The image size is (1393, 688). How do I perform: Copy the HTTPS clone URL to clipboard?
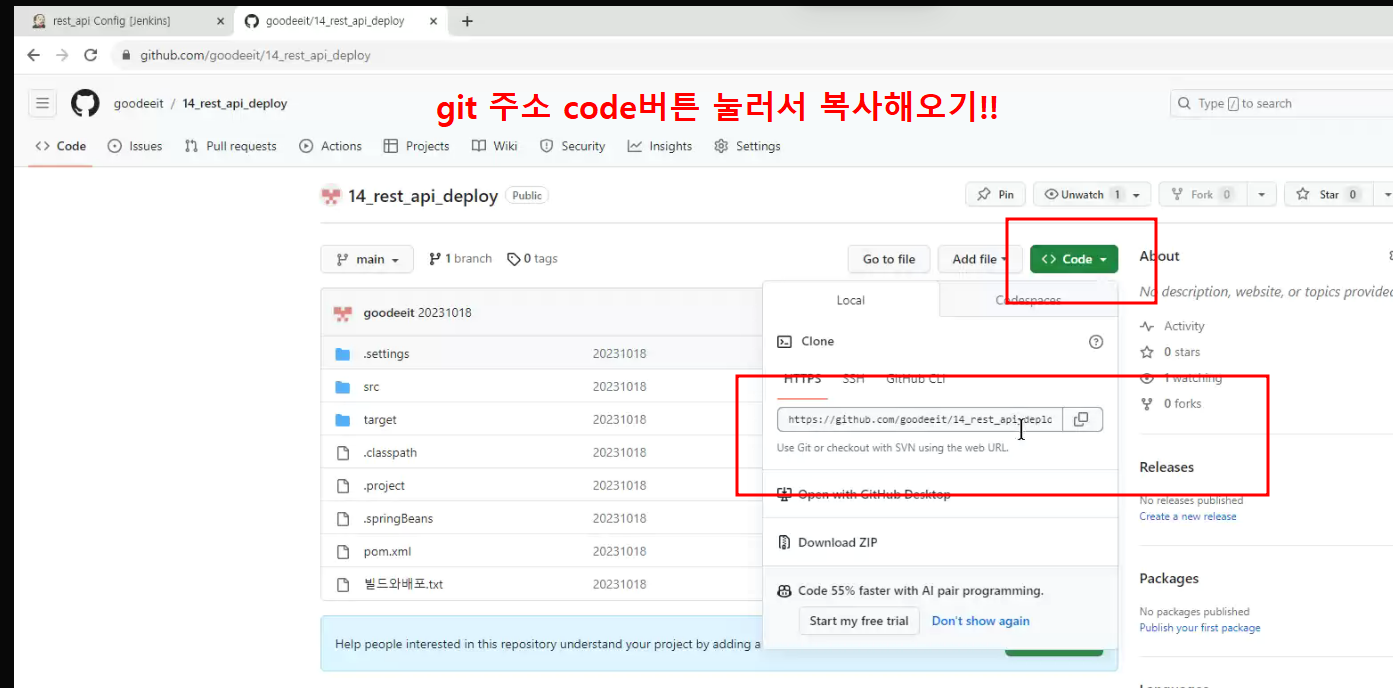pyautogui.click(x=1081, y=419)
